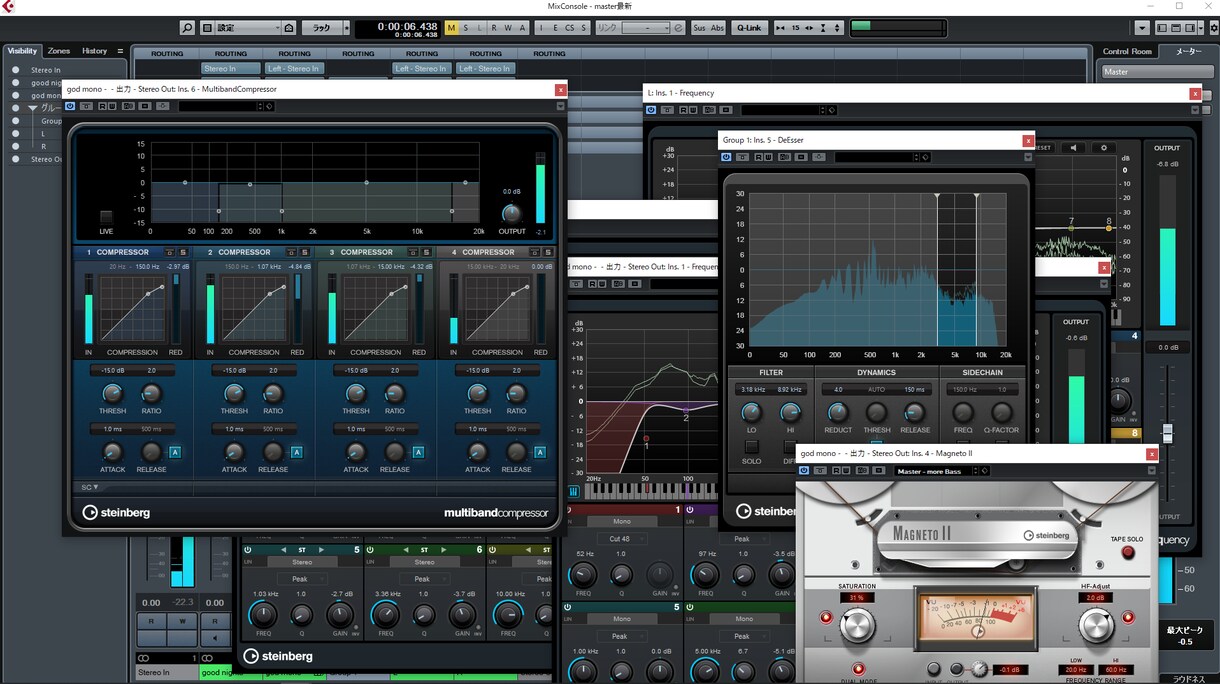
Task: Click the Magneto II plugin power icon
Action: [804, 471]
